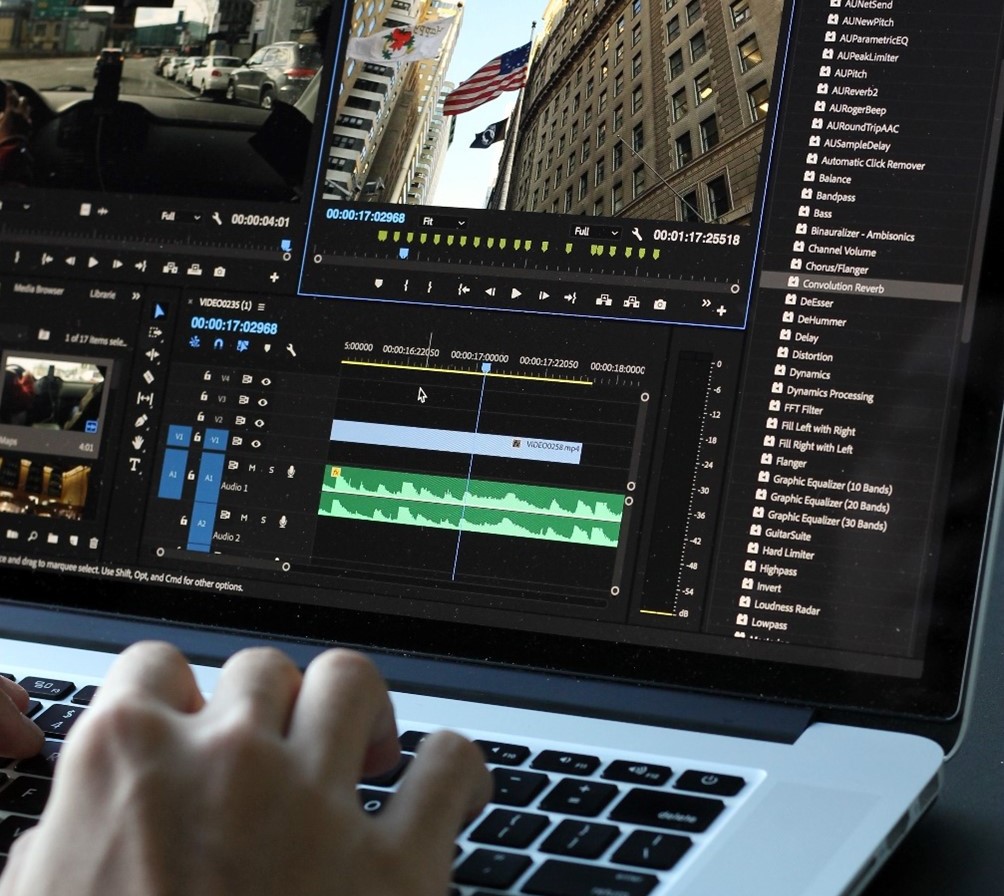Click the Program Monitor blue playhead
The width and height of the screenshot is (1004, 896).
tap(403, 253)
